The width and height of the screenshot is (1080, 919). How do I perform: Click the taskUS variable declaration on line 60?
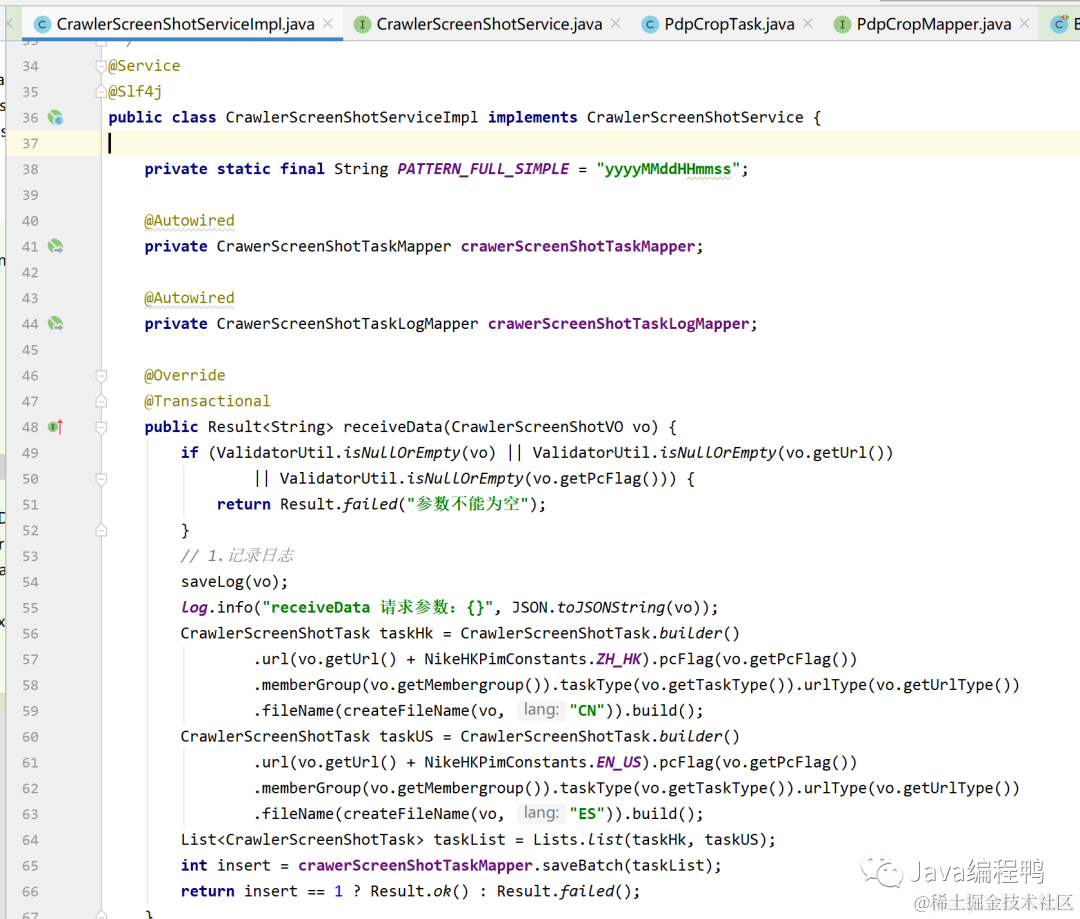click(x=406, y=737)
